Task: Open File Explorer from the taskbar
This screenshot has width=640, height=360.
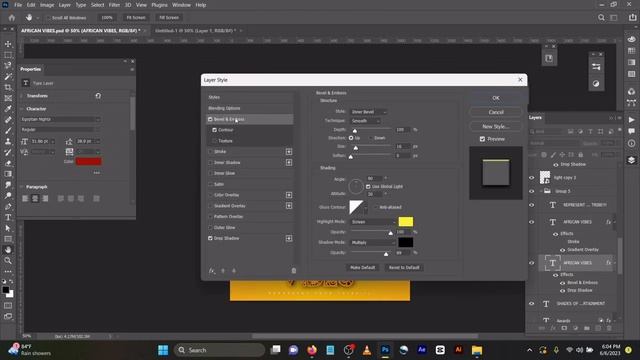Action: [x=477, y=350]
